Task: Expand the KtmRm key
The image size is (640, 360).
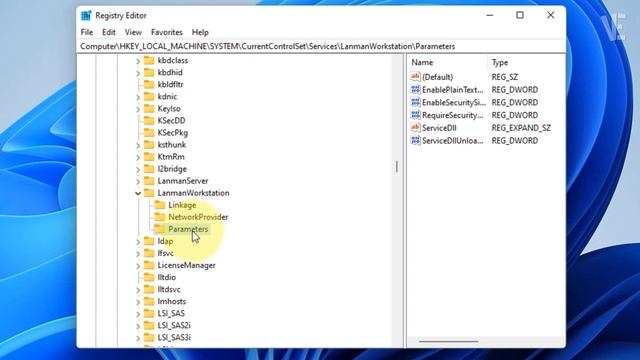Action: 138,158
